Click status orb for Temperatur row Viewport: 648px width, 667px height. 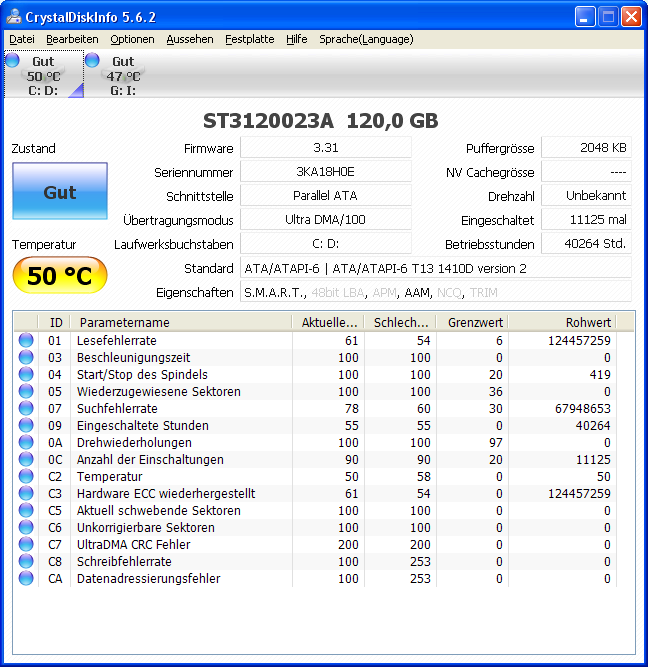[x=26, y=476]
